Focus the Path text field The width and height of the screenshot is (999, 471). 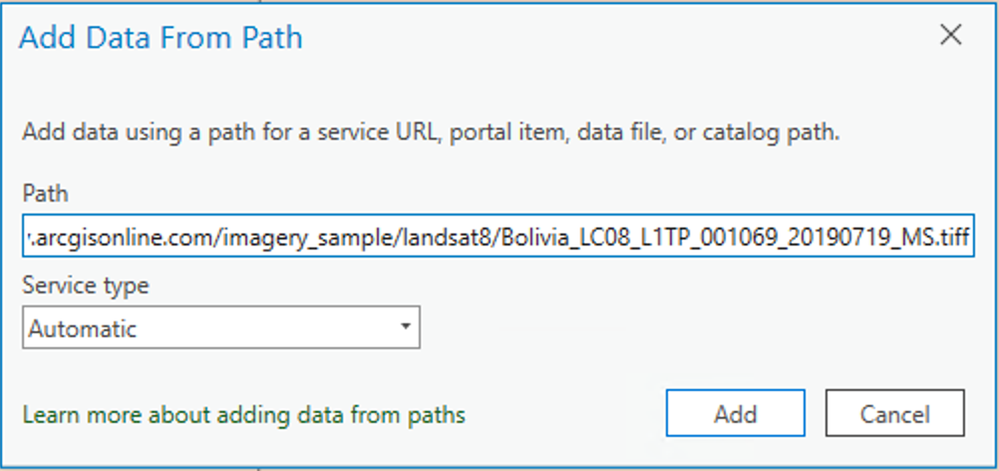tap(497, 240)
